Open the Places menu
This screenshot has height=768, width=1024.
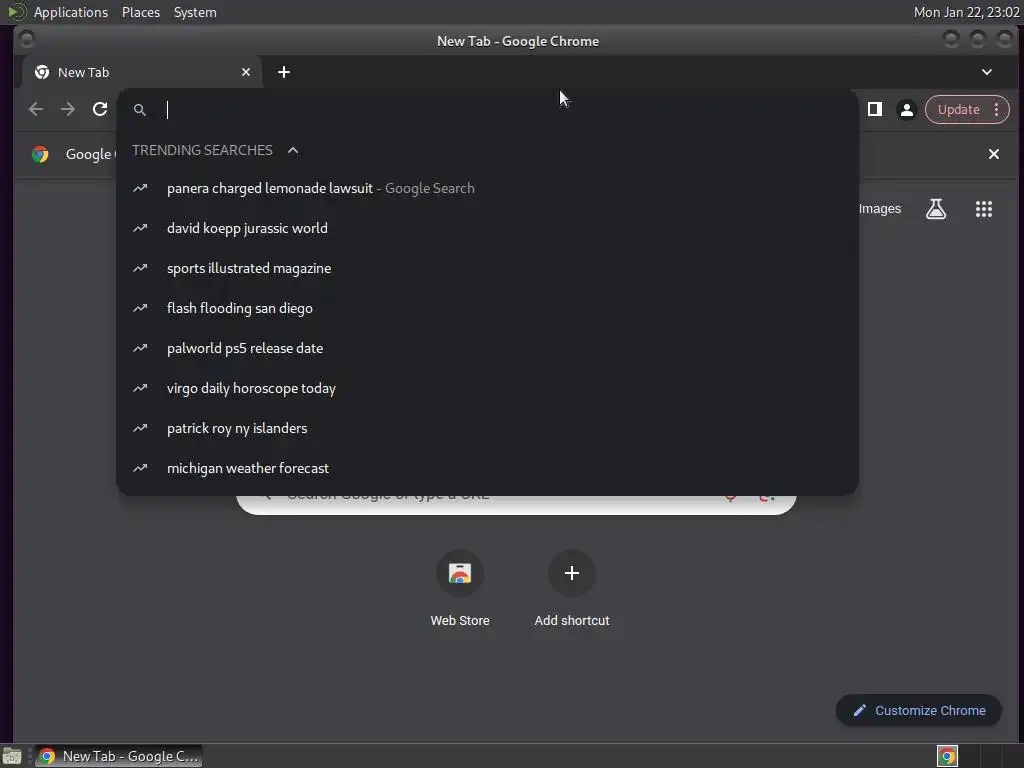click(x=141, y=12)
